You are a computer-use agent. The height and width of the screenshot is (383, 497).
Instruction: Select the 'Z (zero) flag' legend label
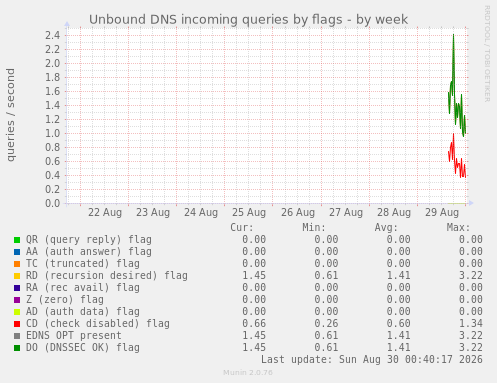[65, 300]
